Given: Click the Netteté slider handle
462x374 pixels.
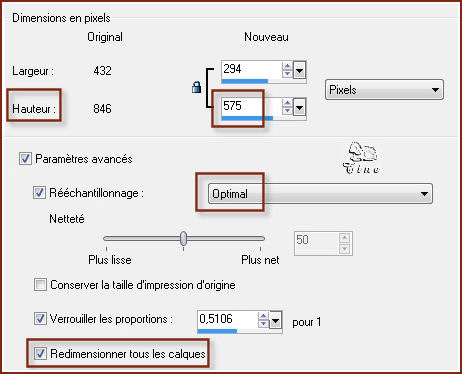Looking at the screenshot, I should click(183, 238).
